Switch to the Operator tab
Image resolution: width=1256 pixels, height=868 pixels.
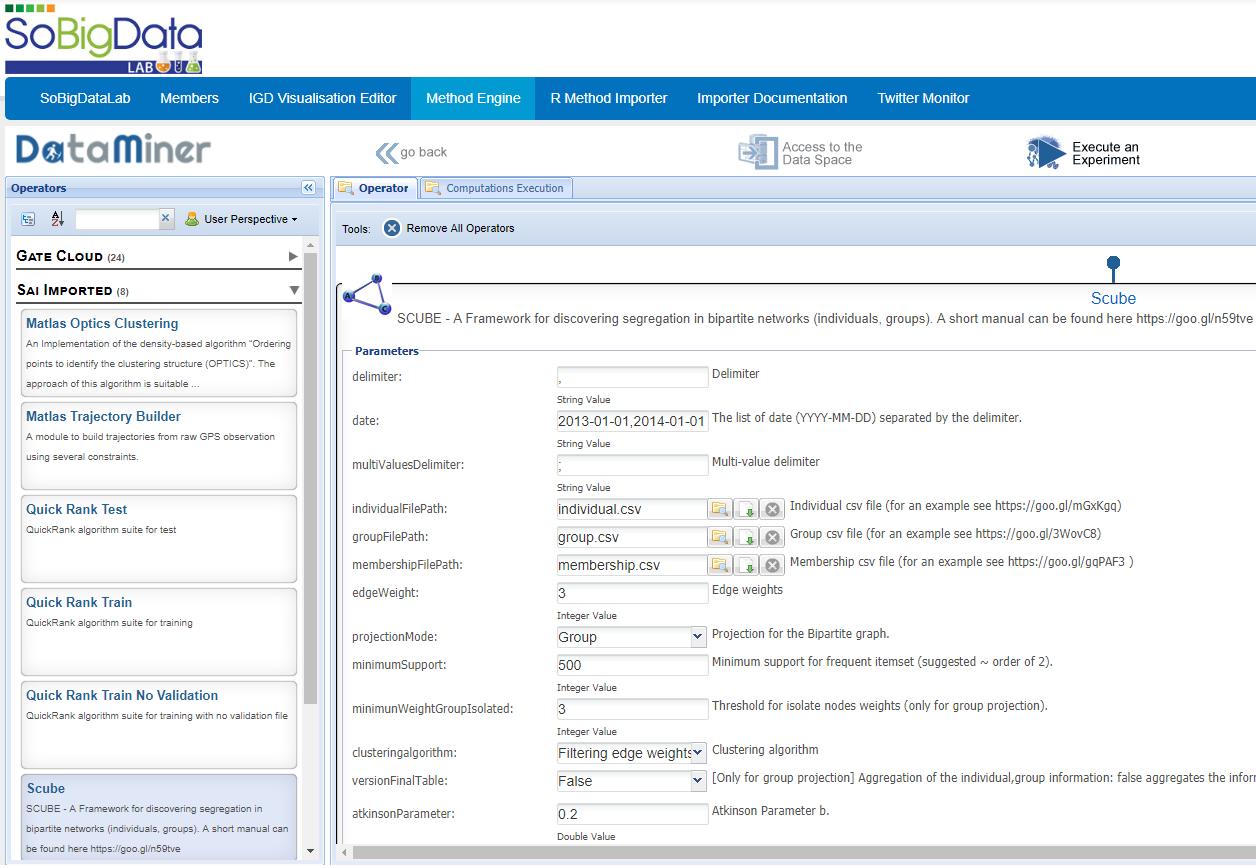374,188
